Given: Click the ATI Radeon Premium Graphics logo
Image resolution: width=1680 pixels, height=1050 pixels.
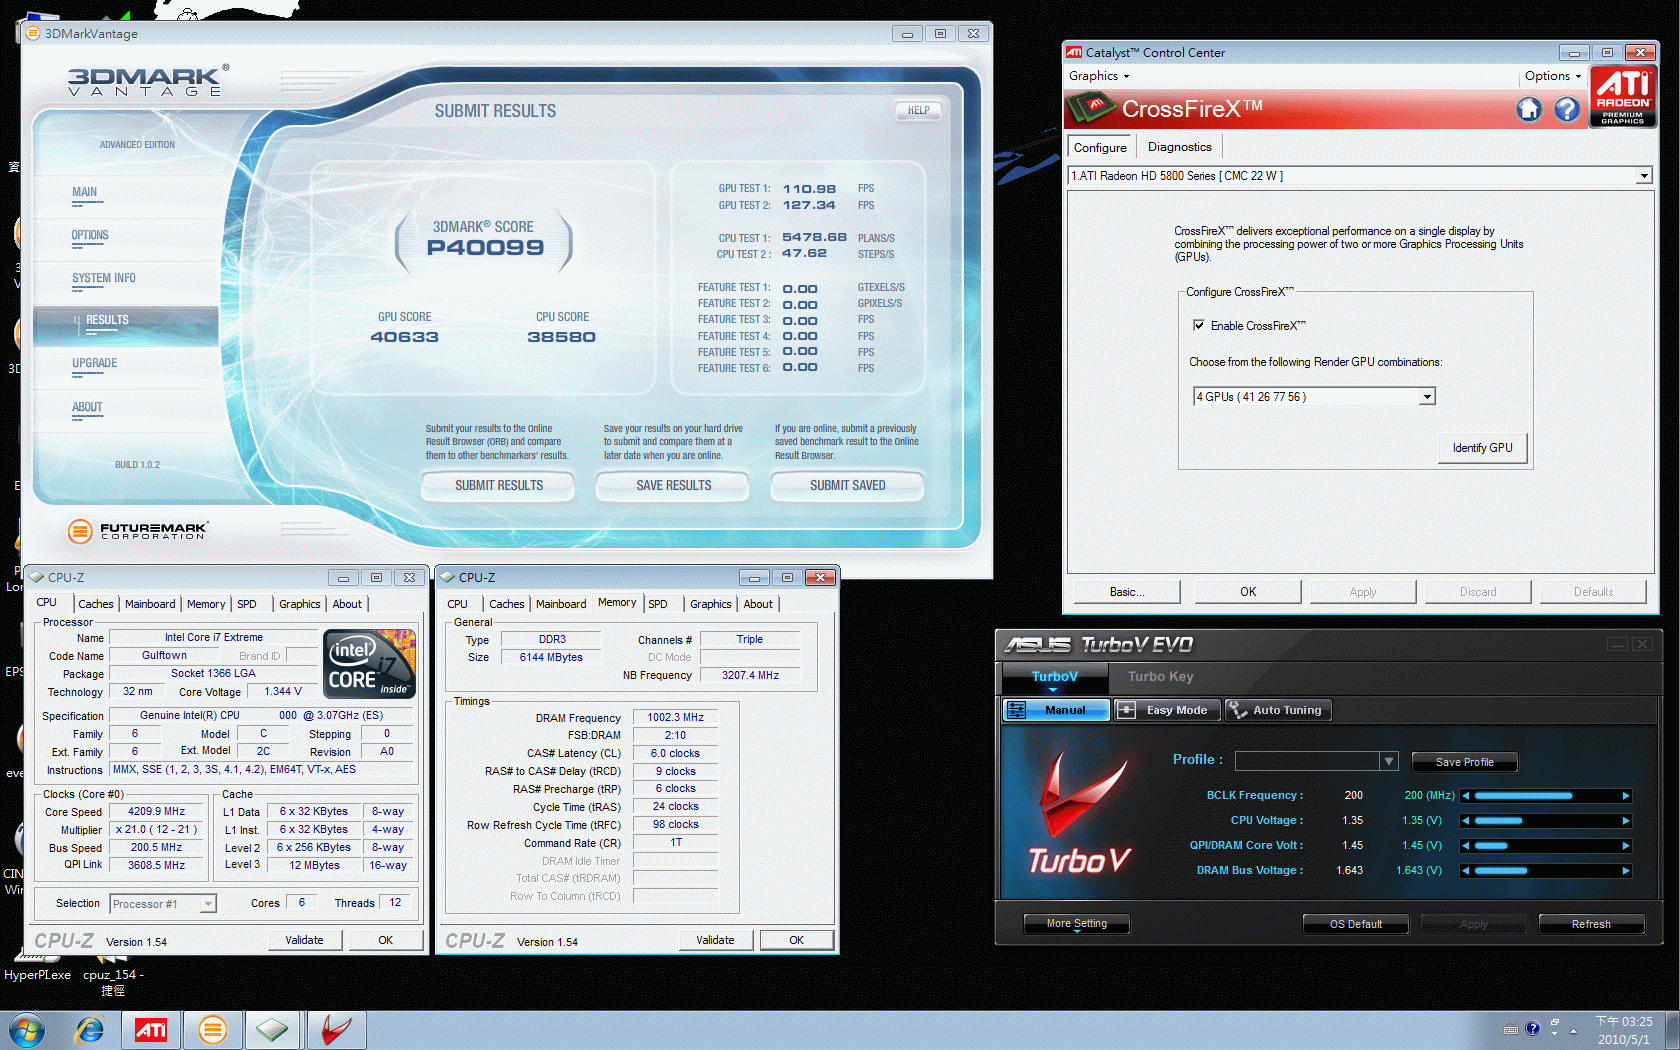Looking at the screenshot, I should point(1622,96).
